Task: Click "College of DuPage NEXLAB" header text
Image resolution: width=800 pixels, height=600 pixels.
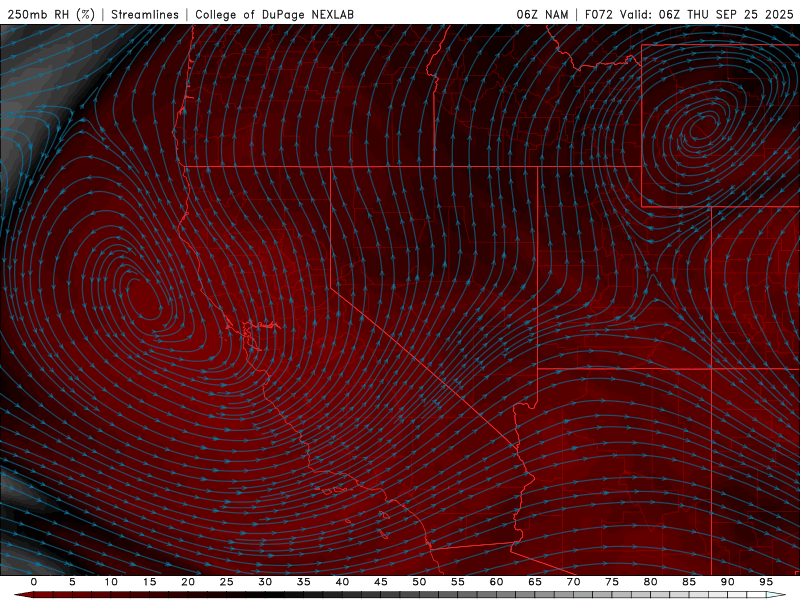Action: pos(274,14)
